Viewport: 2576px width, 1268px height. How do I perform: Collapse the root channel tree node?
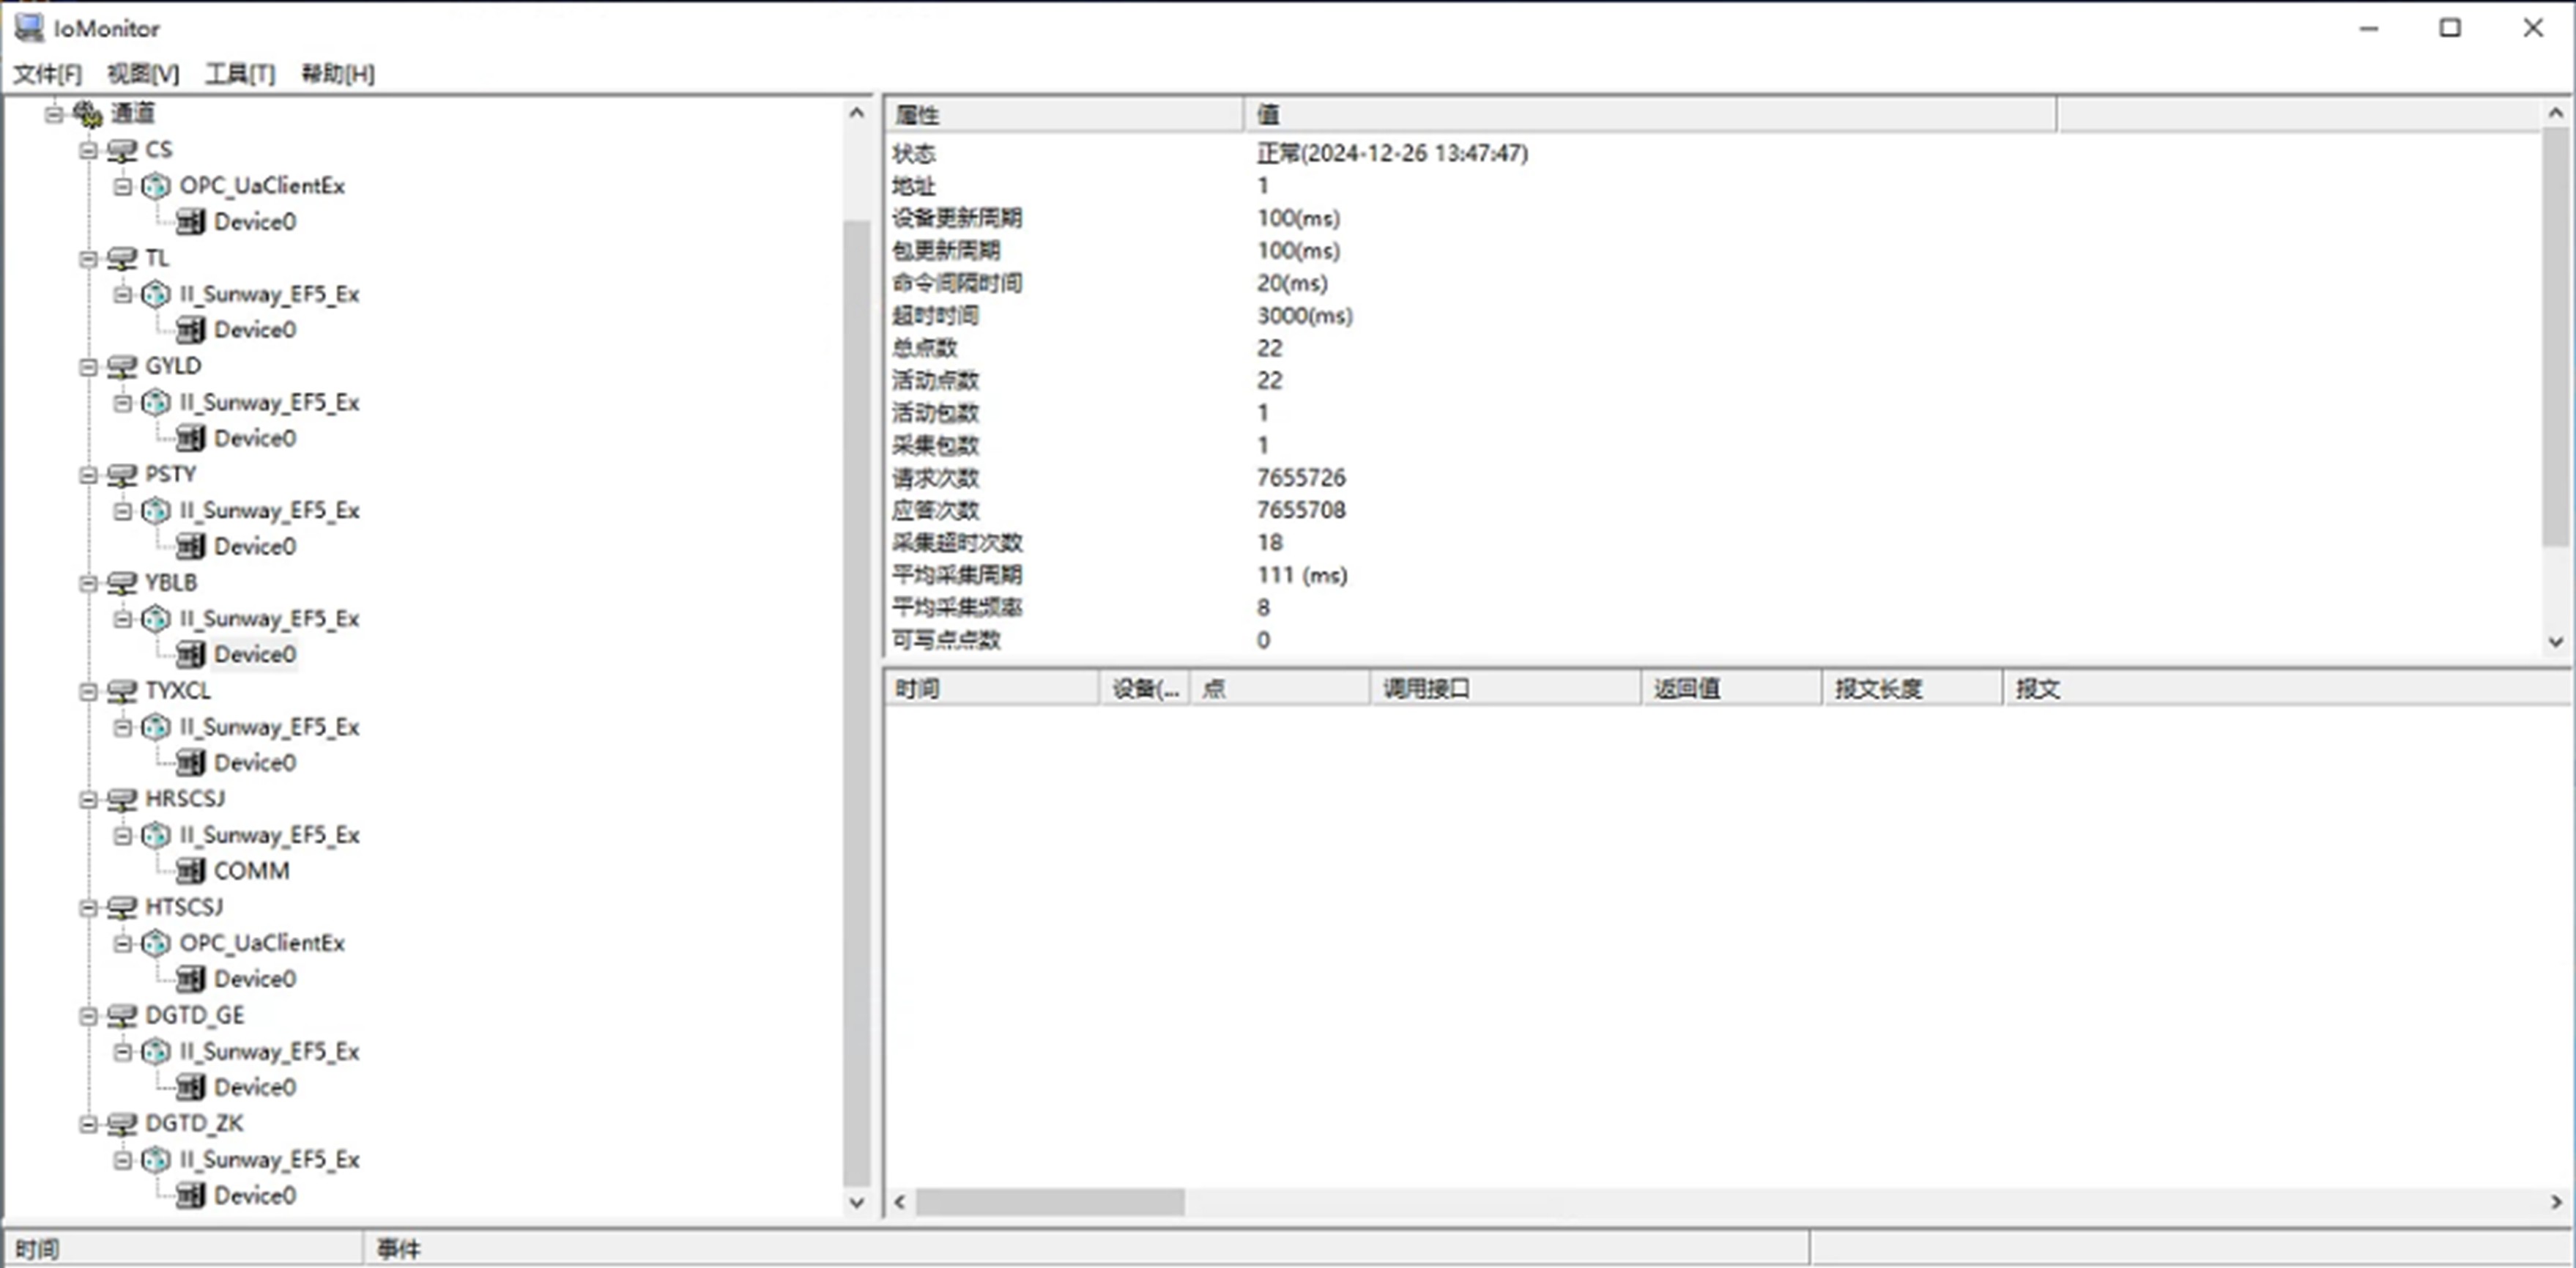coord(54,114)
